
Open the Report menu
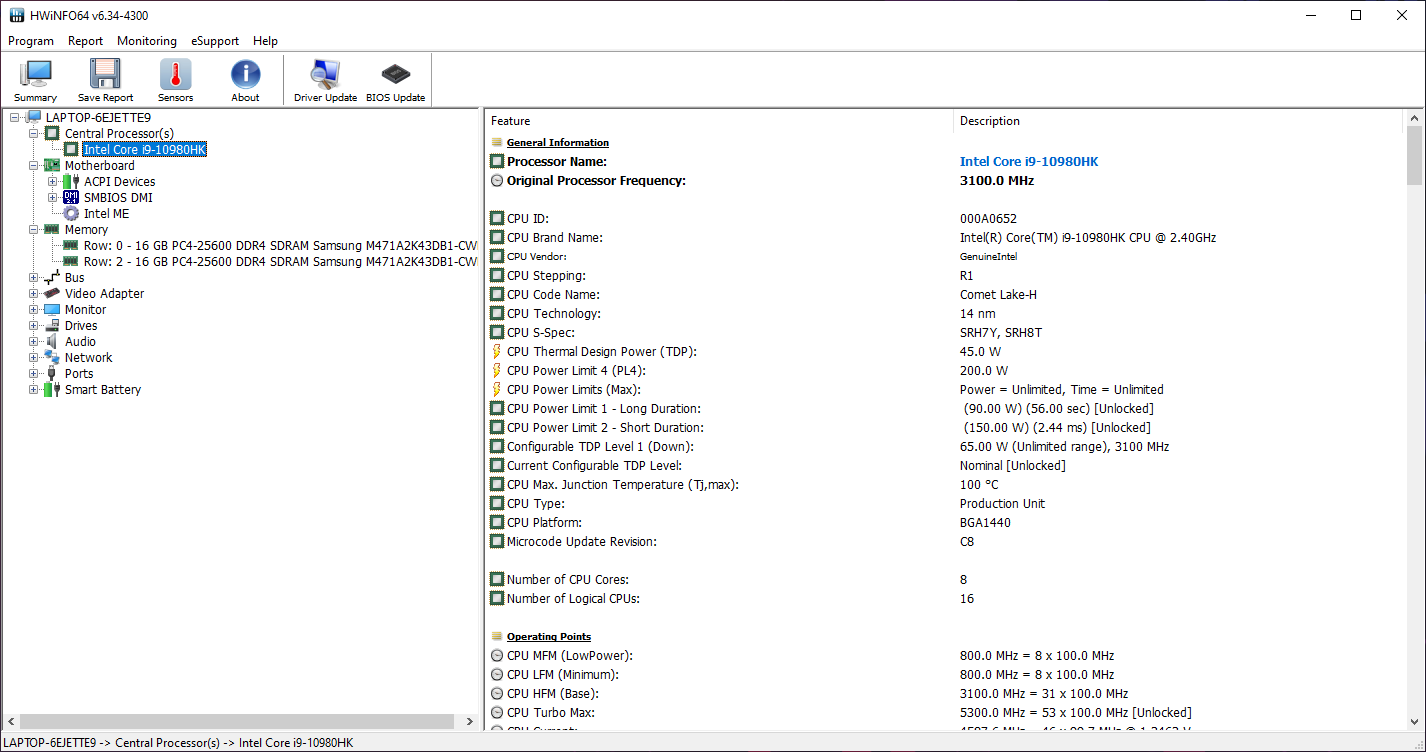[x=85, y=41]
